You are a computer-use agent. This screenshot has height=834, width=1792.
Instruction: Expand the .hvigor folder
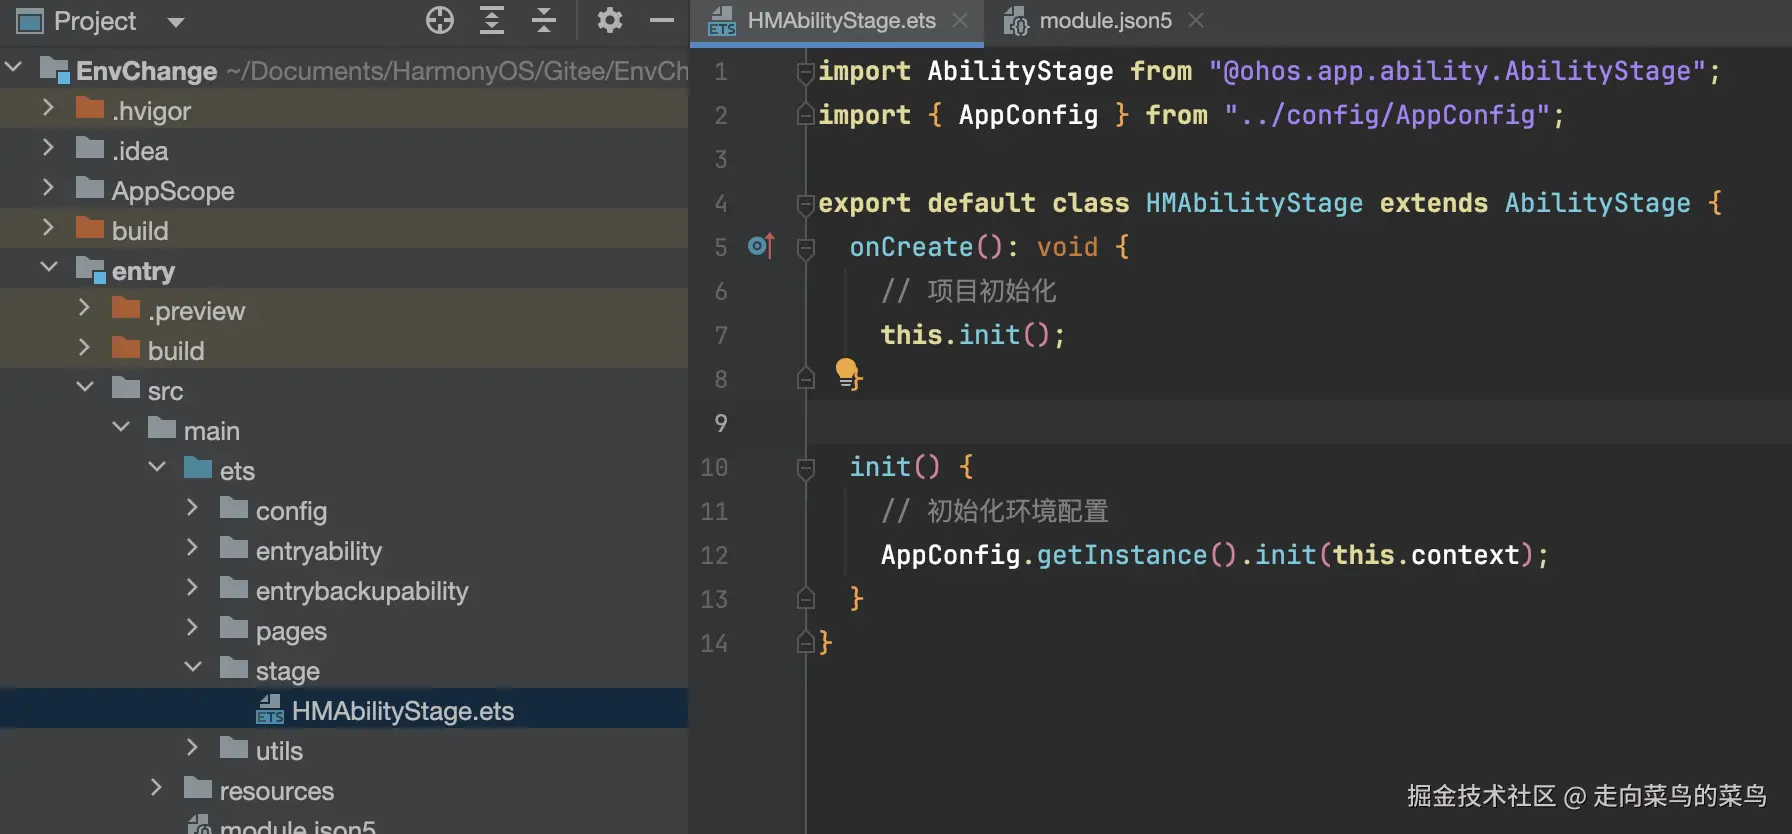click(48, 108)
